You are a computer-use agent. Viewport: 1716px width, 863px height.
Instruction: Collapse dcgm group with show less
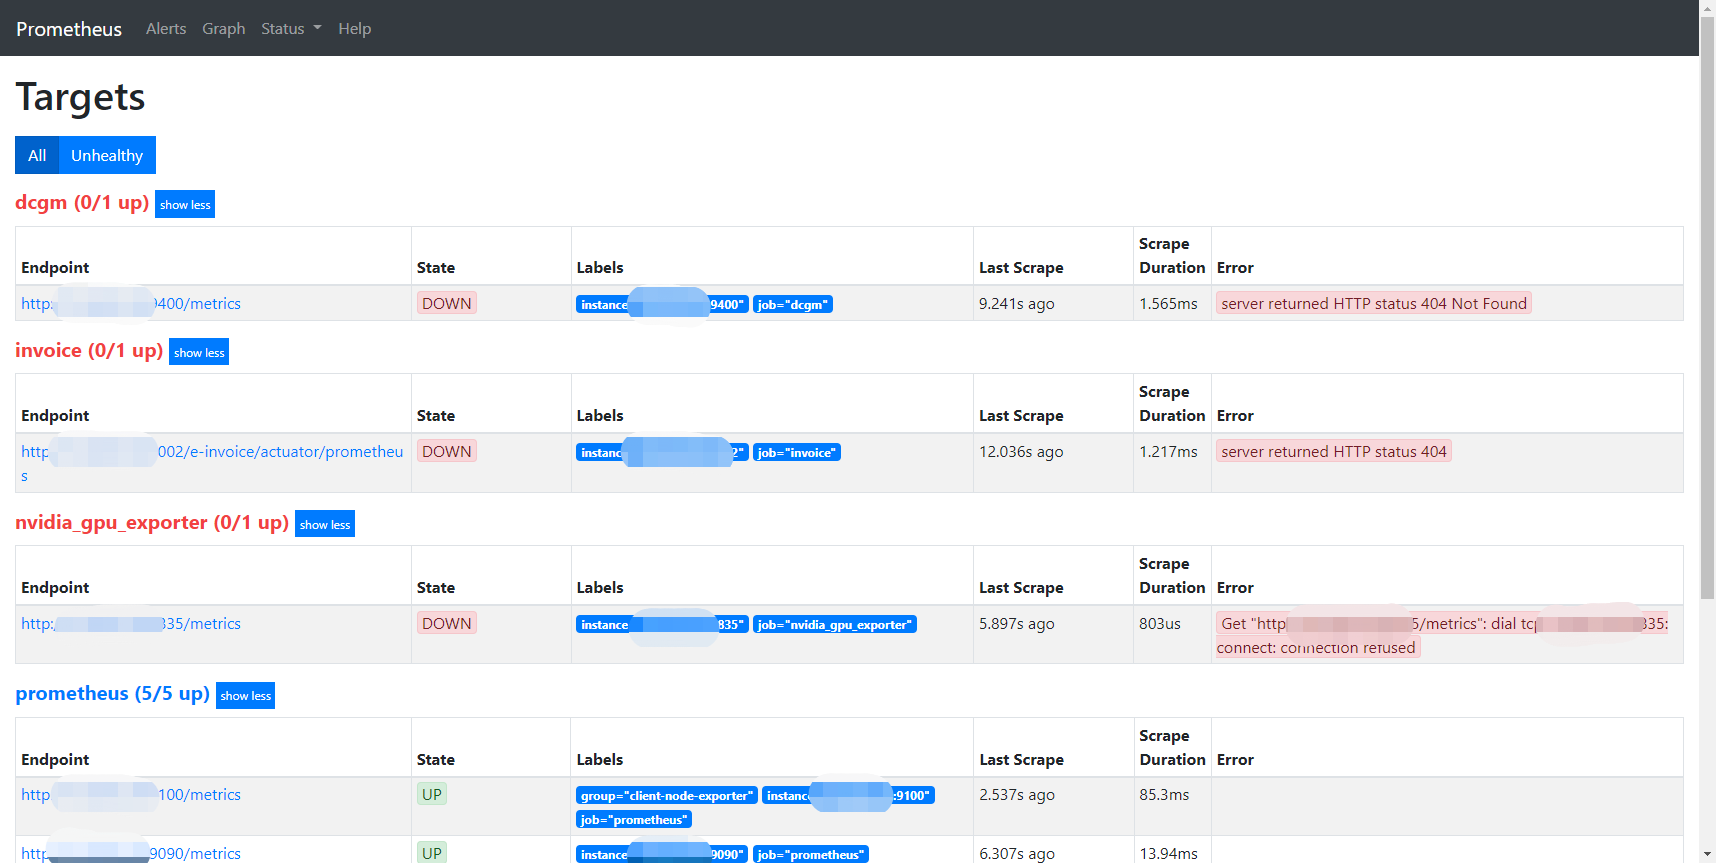[x=185, y=204]
